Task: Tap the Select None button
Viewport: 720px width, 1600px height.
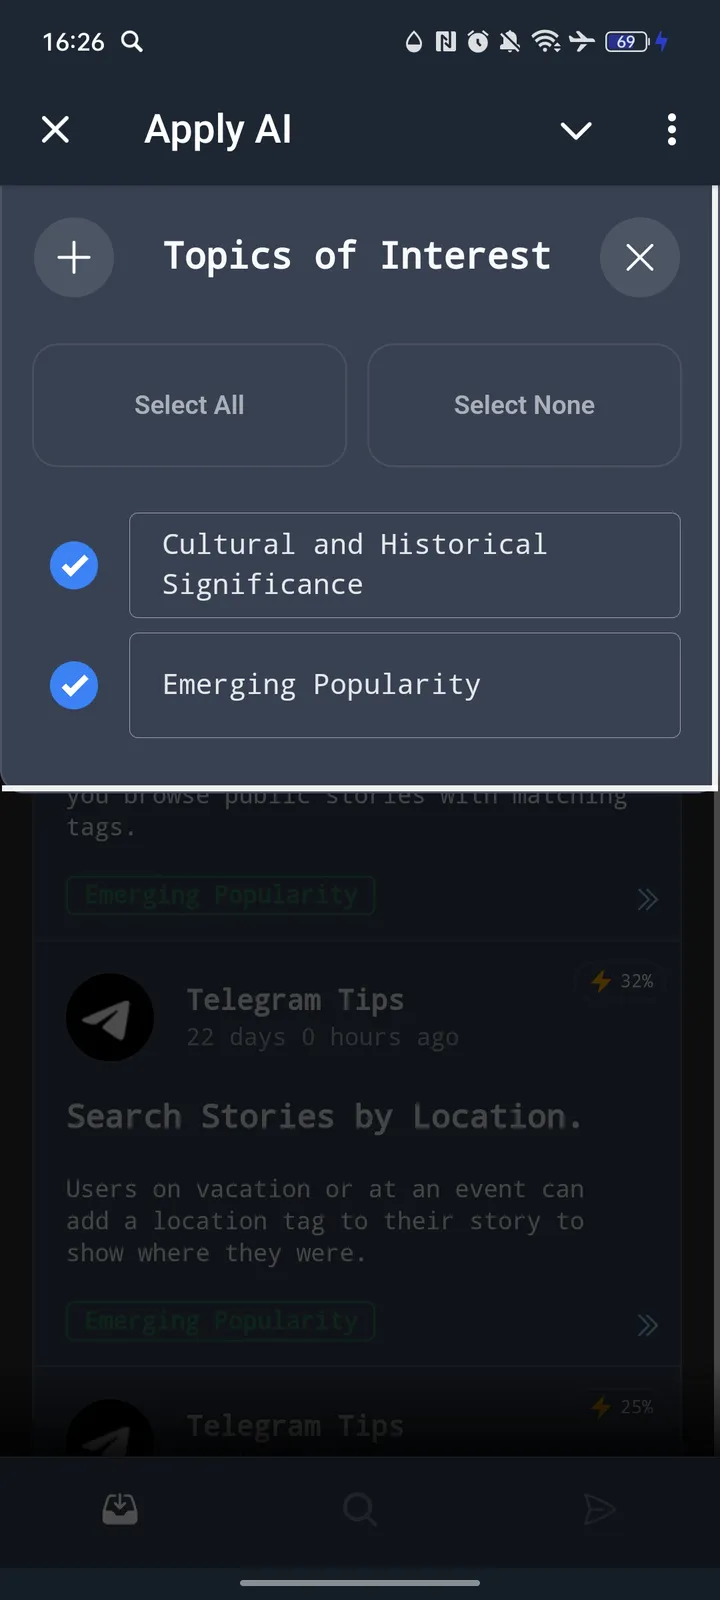Action: click(524, 405)
